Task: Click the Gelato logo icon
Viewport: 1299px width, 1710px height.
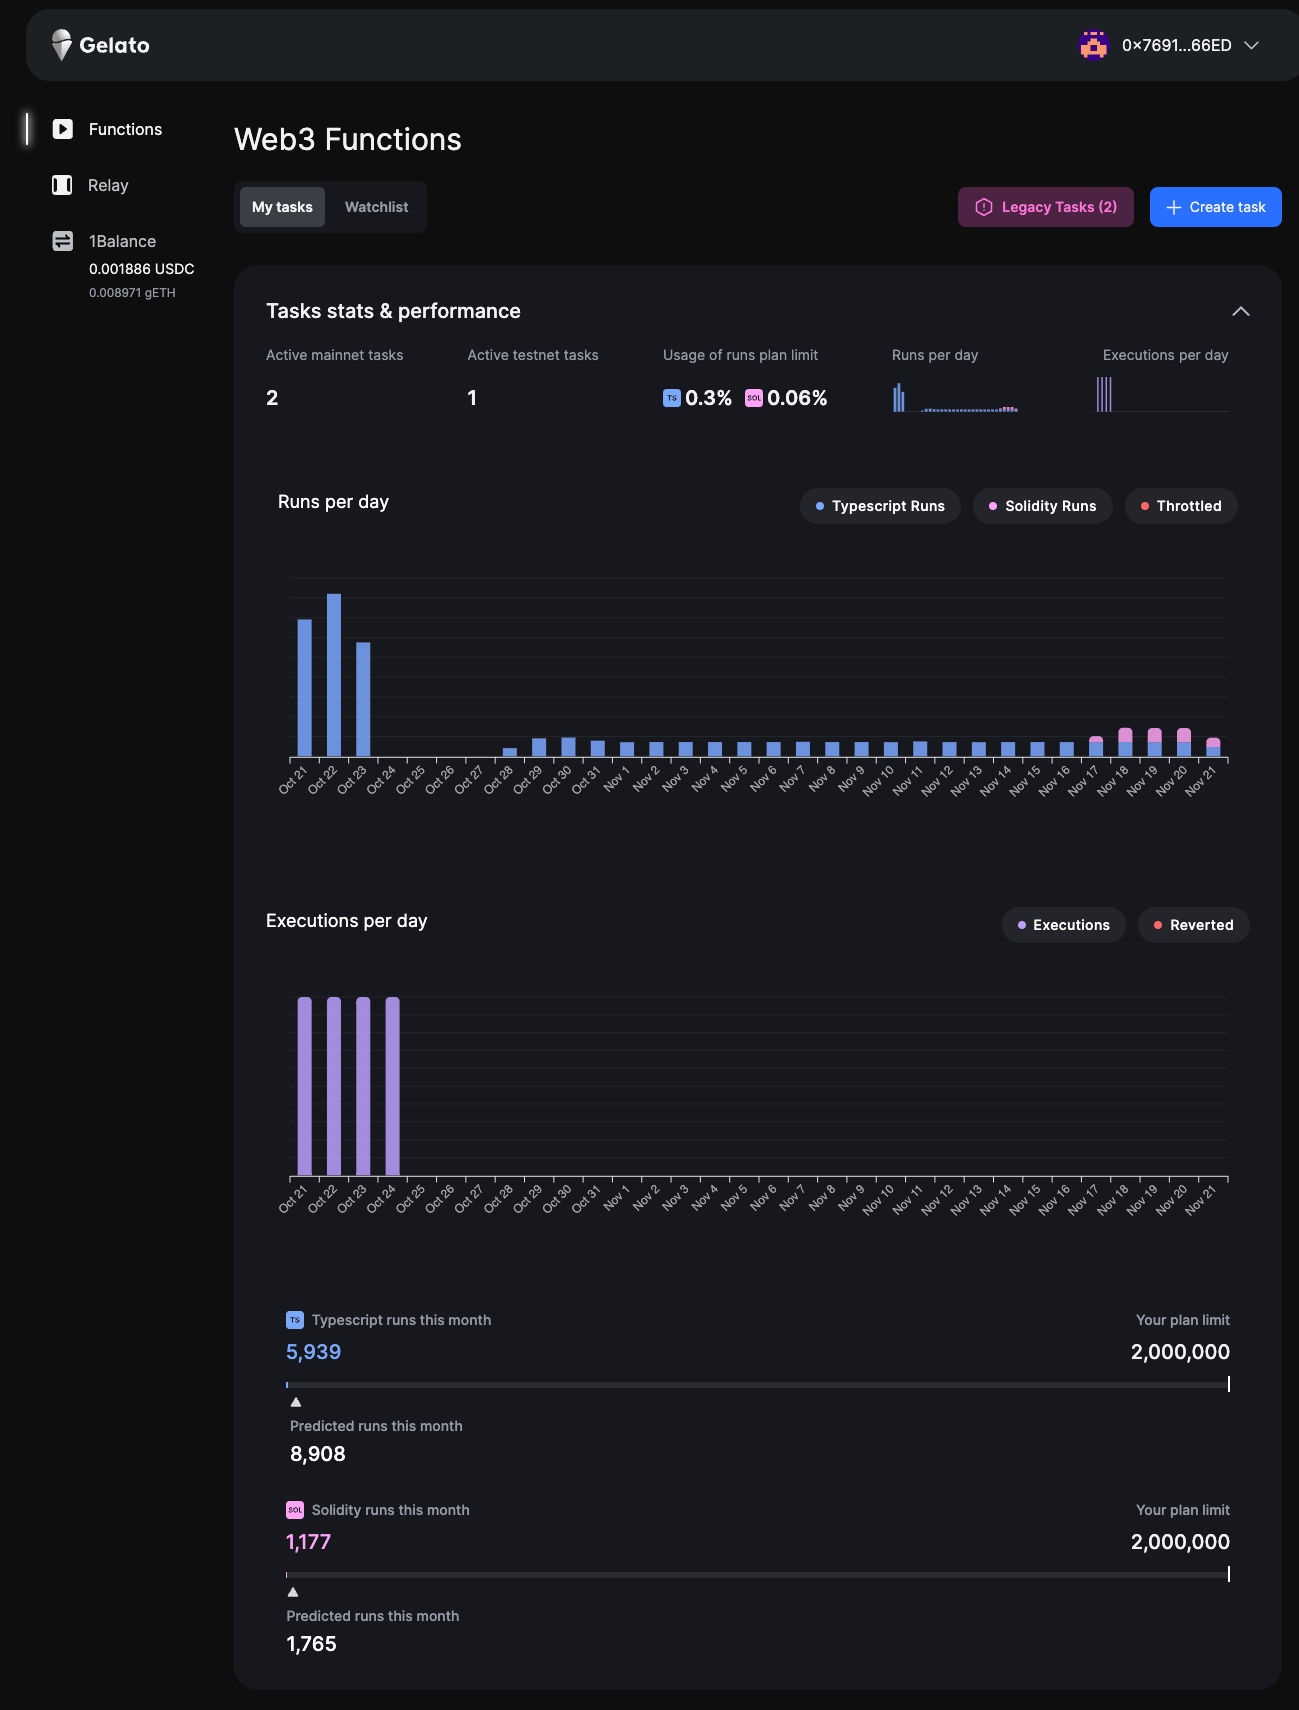Action: click(62, 45)
